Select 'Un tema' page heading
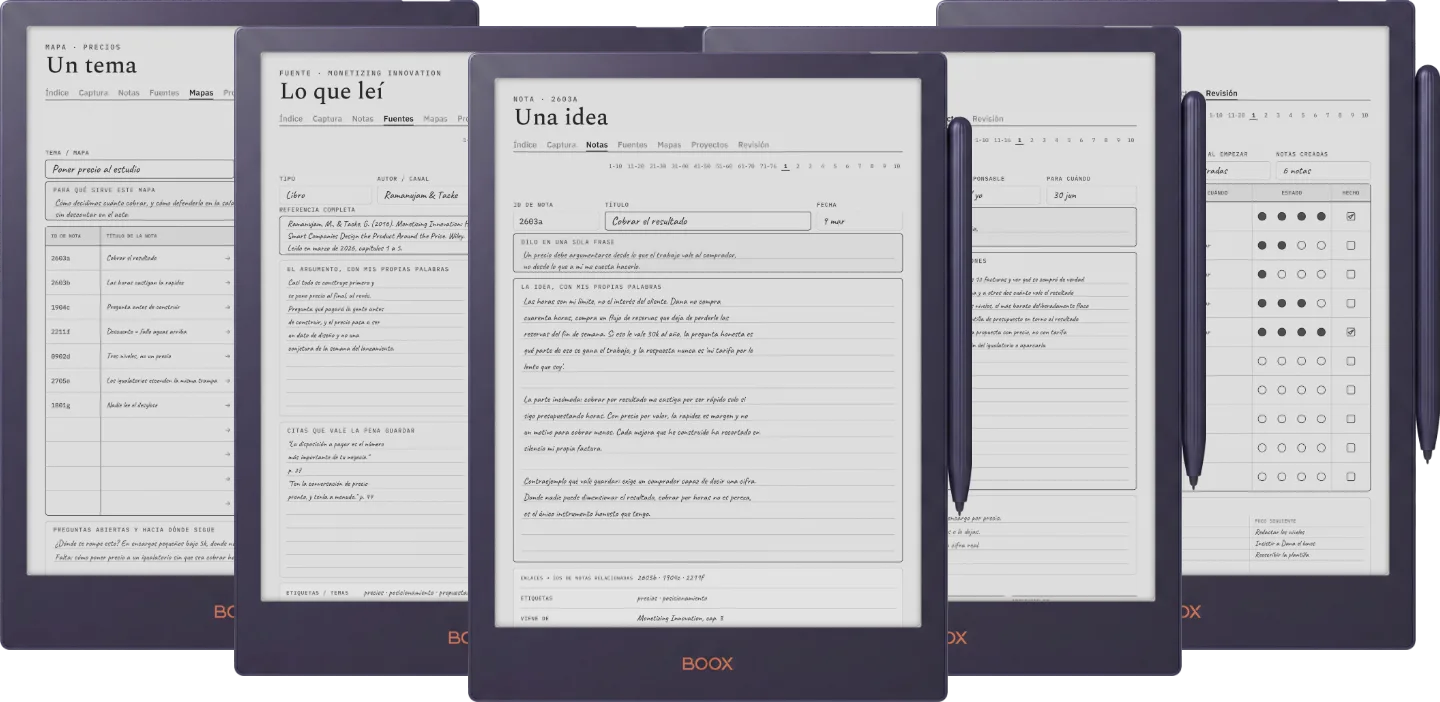This screenshot has width=1440, height=702. click(x=91, y=66)
